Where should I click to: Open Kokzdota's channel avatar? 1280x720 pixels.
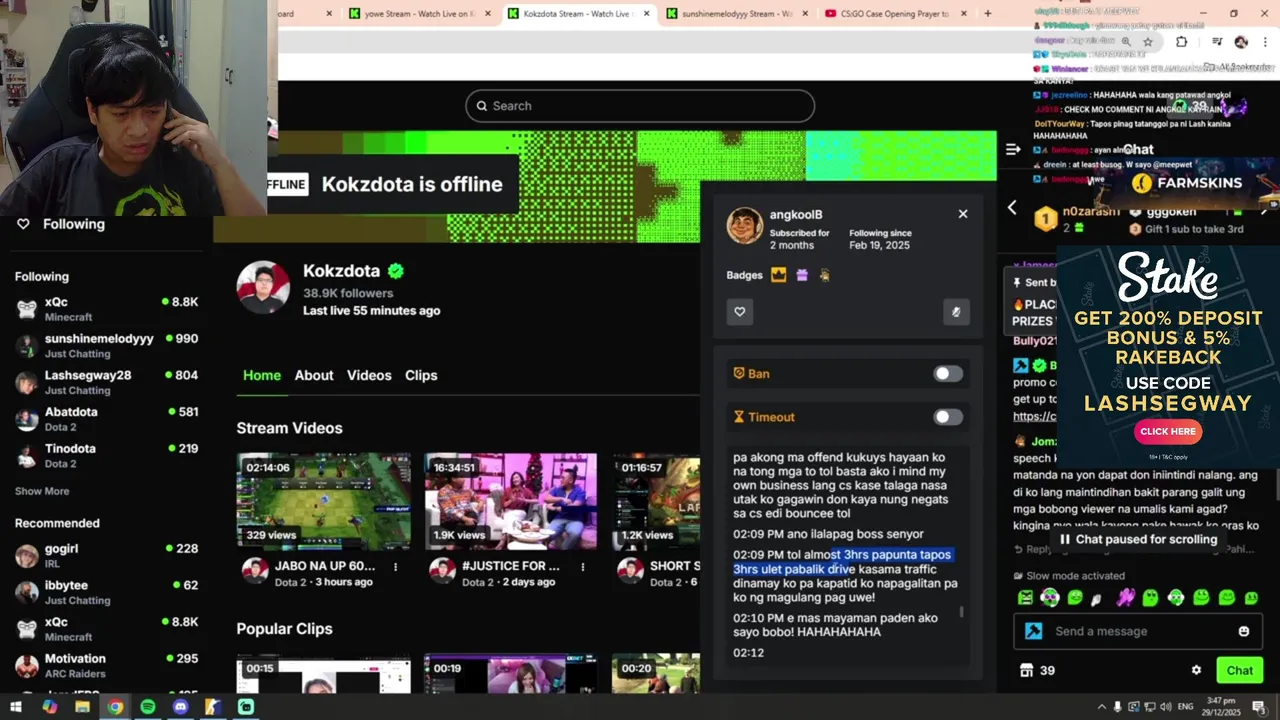click(x=263, y=288)
